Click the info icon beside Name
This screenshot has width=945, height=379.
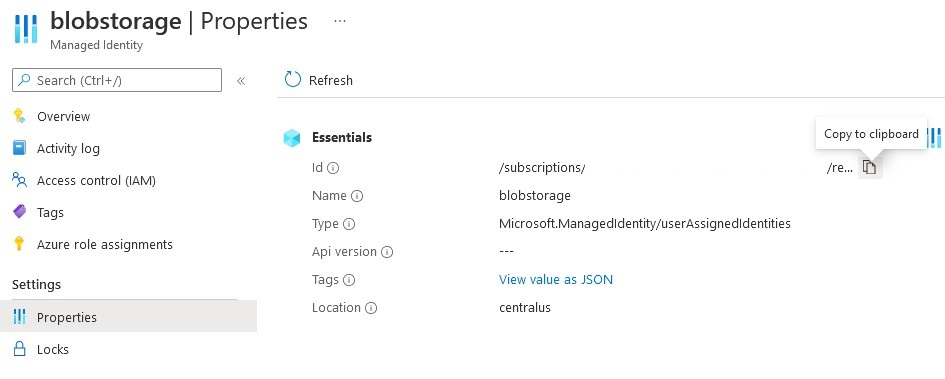pos(357,196)
